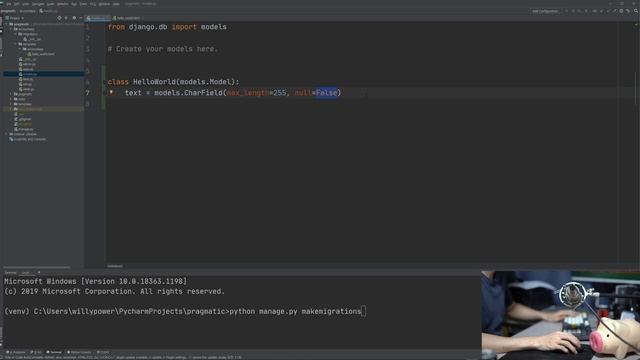Open the Project view dropdown

point(14,18)
